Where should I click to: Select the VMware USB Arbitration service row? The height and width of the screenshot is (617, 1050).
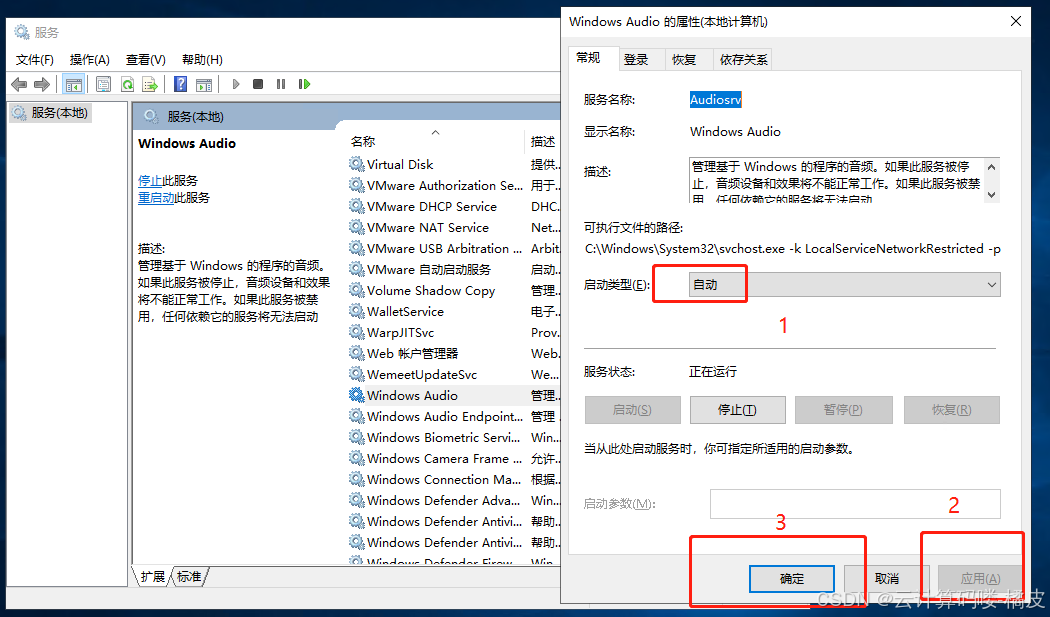tap(454, 248)
